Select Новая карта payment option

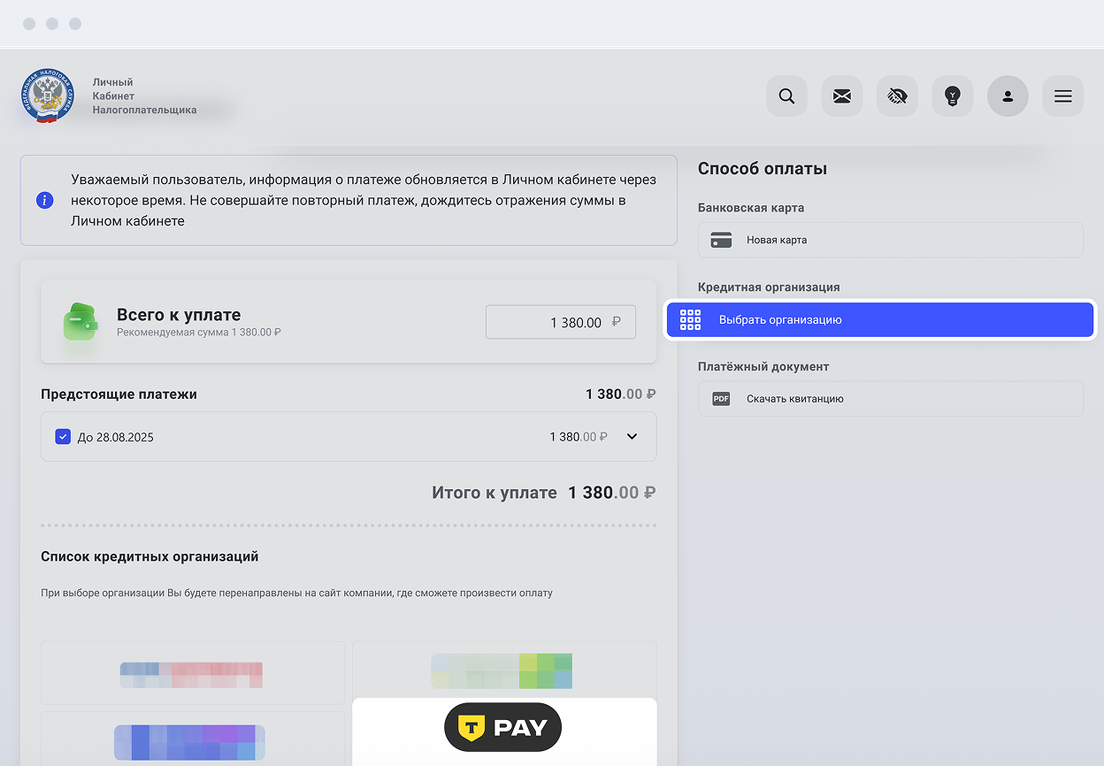890,240
